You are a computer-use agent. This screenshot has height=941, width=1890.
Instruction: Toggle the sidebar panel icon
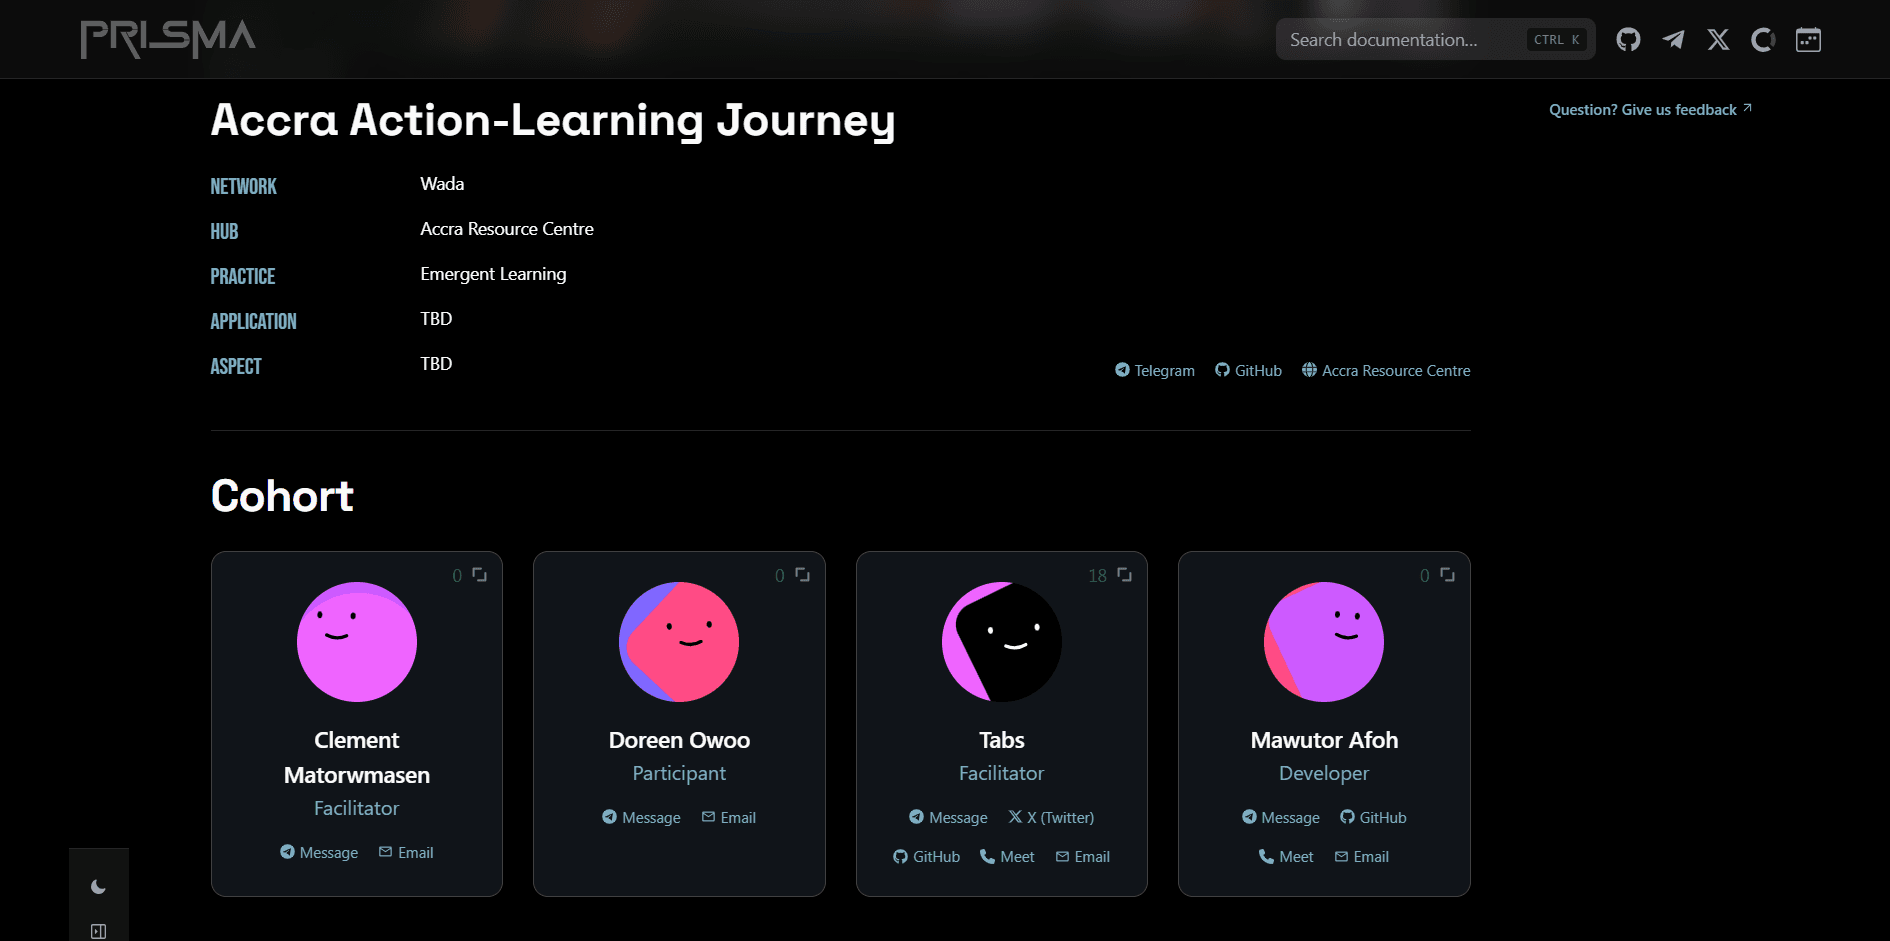(x=98, y=931)
